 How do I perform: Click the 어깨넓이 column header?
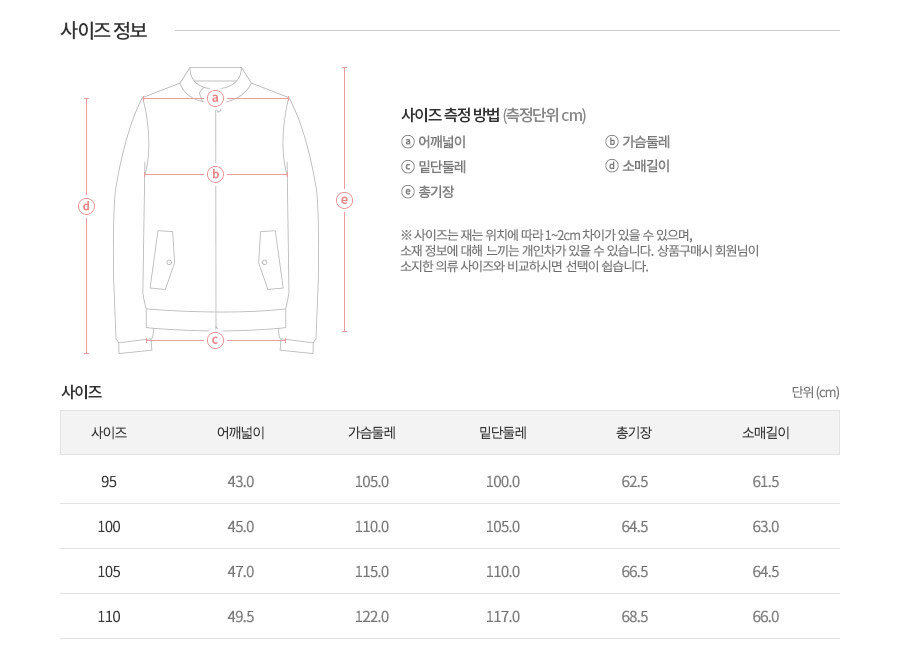tap(240, 432)
